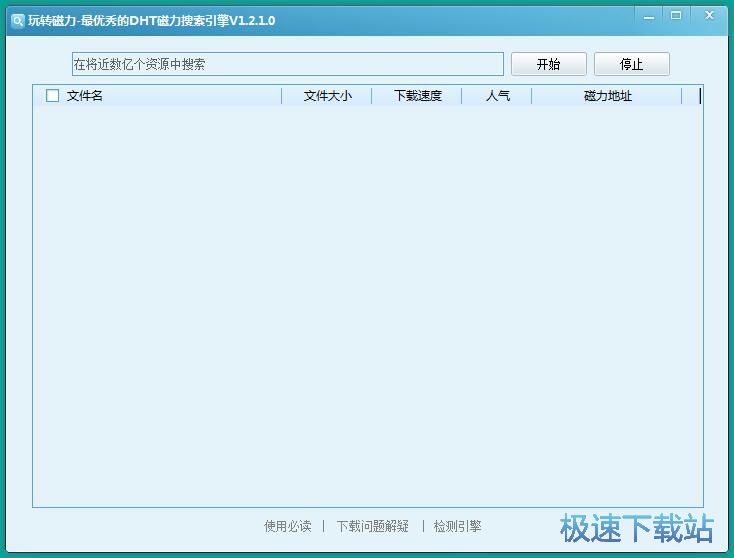The width and height of the screenshot is (734, 558).
Task: Click the 停止 button to stop search
Action: pos(631,64)
